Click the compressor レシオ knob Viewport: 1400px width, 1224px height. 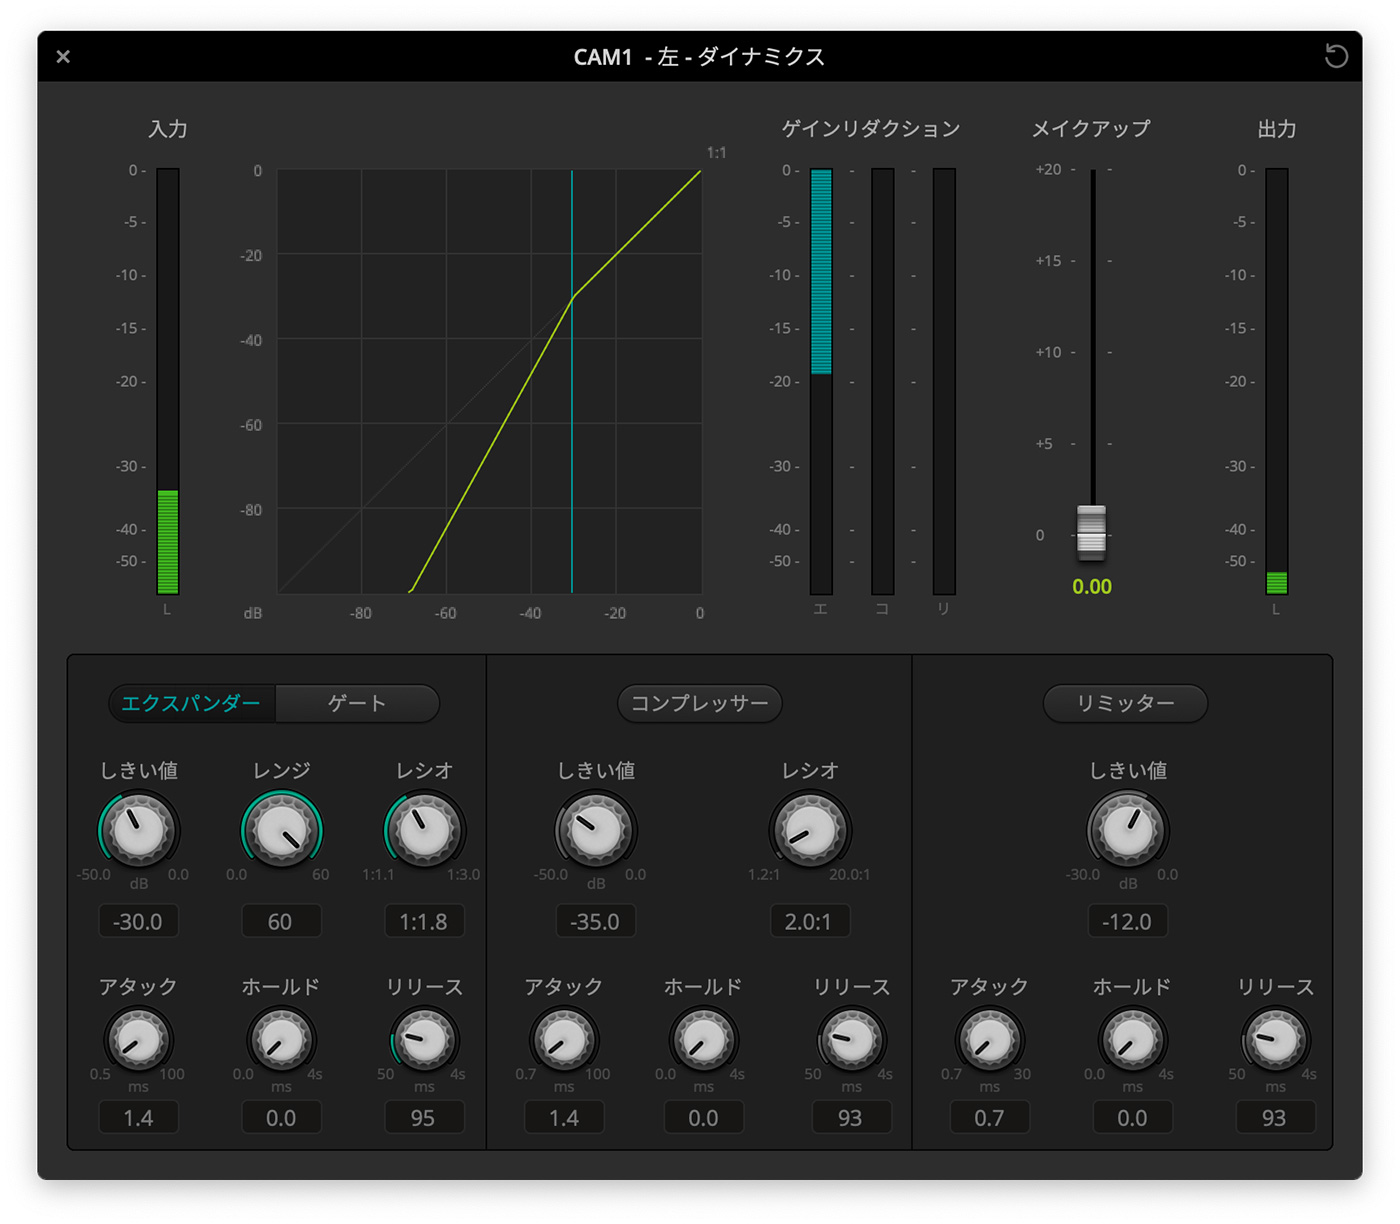[809, 830]
